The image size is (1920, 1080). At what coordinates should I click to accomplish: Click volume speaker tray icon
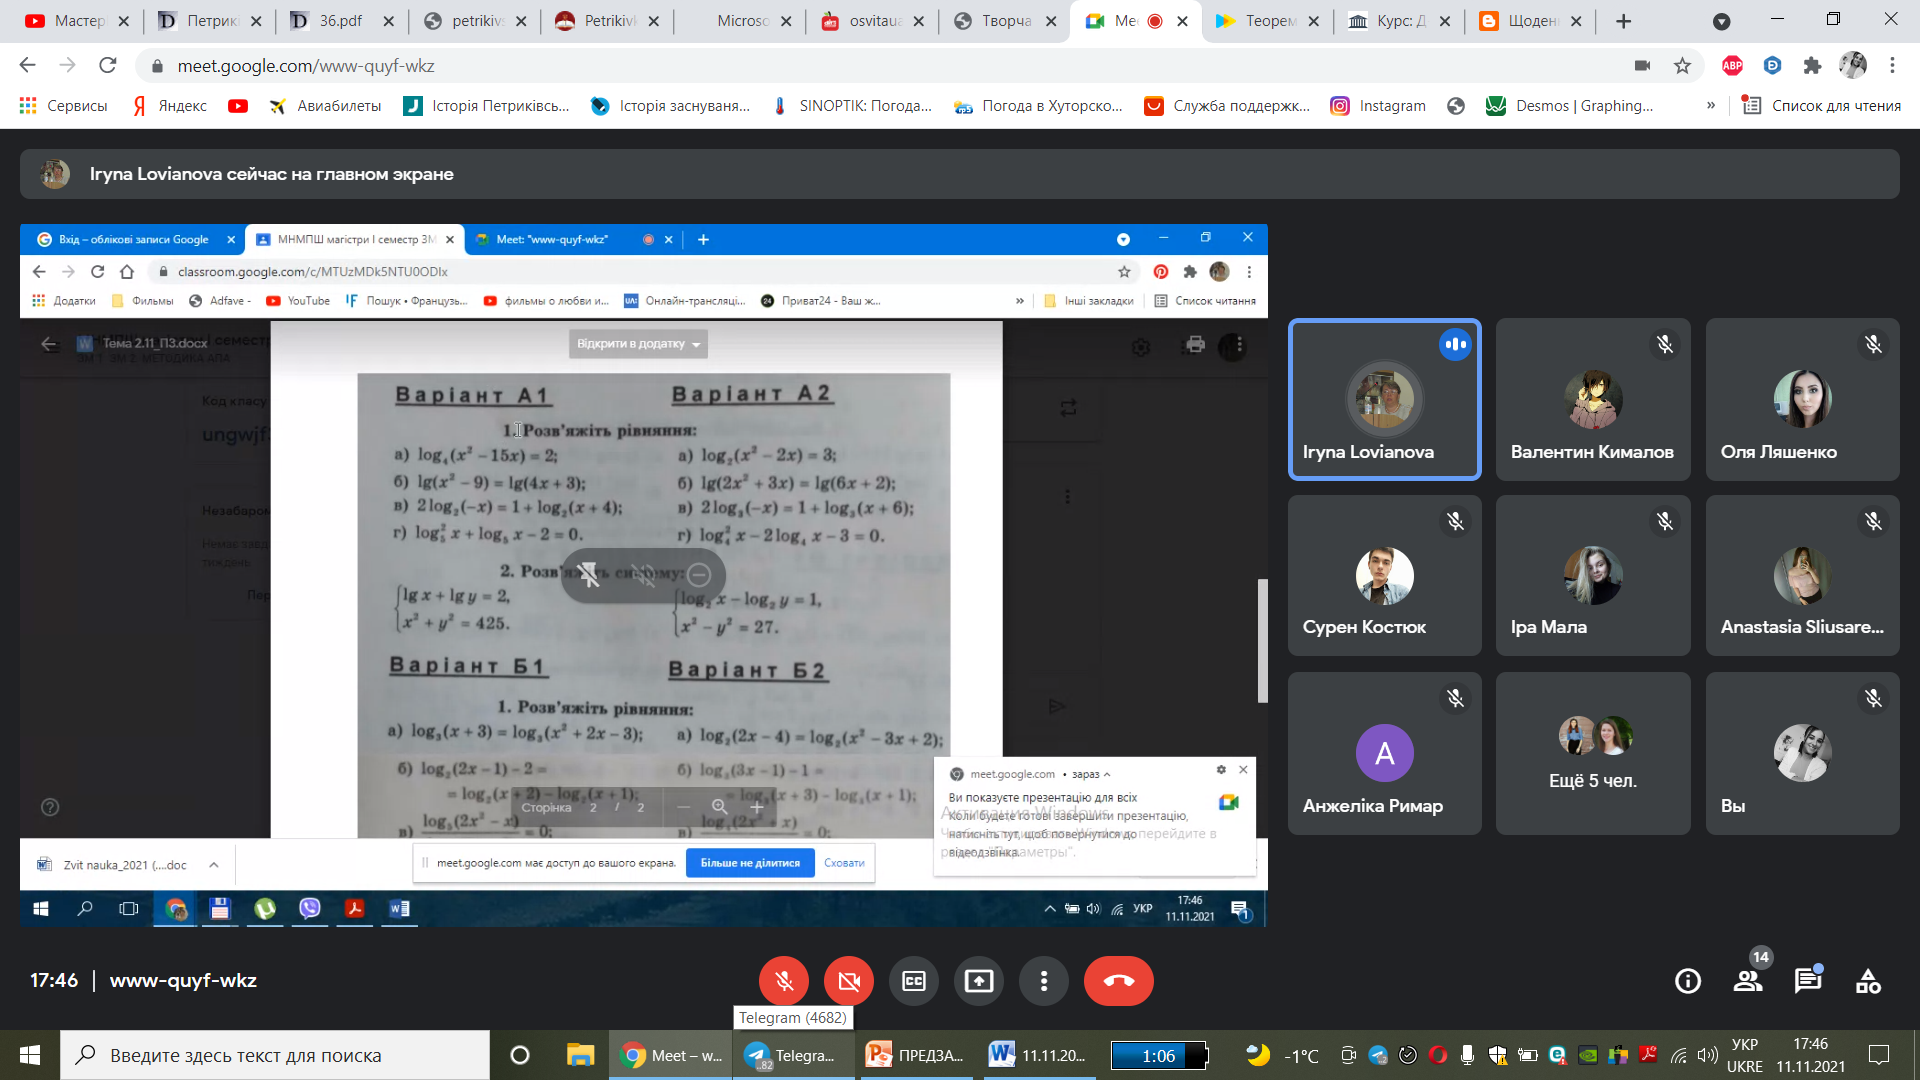click(x=1707, y=1055)
